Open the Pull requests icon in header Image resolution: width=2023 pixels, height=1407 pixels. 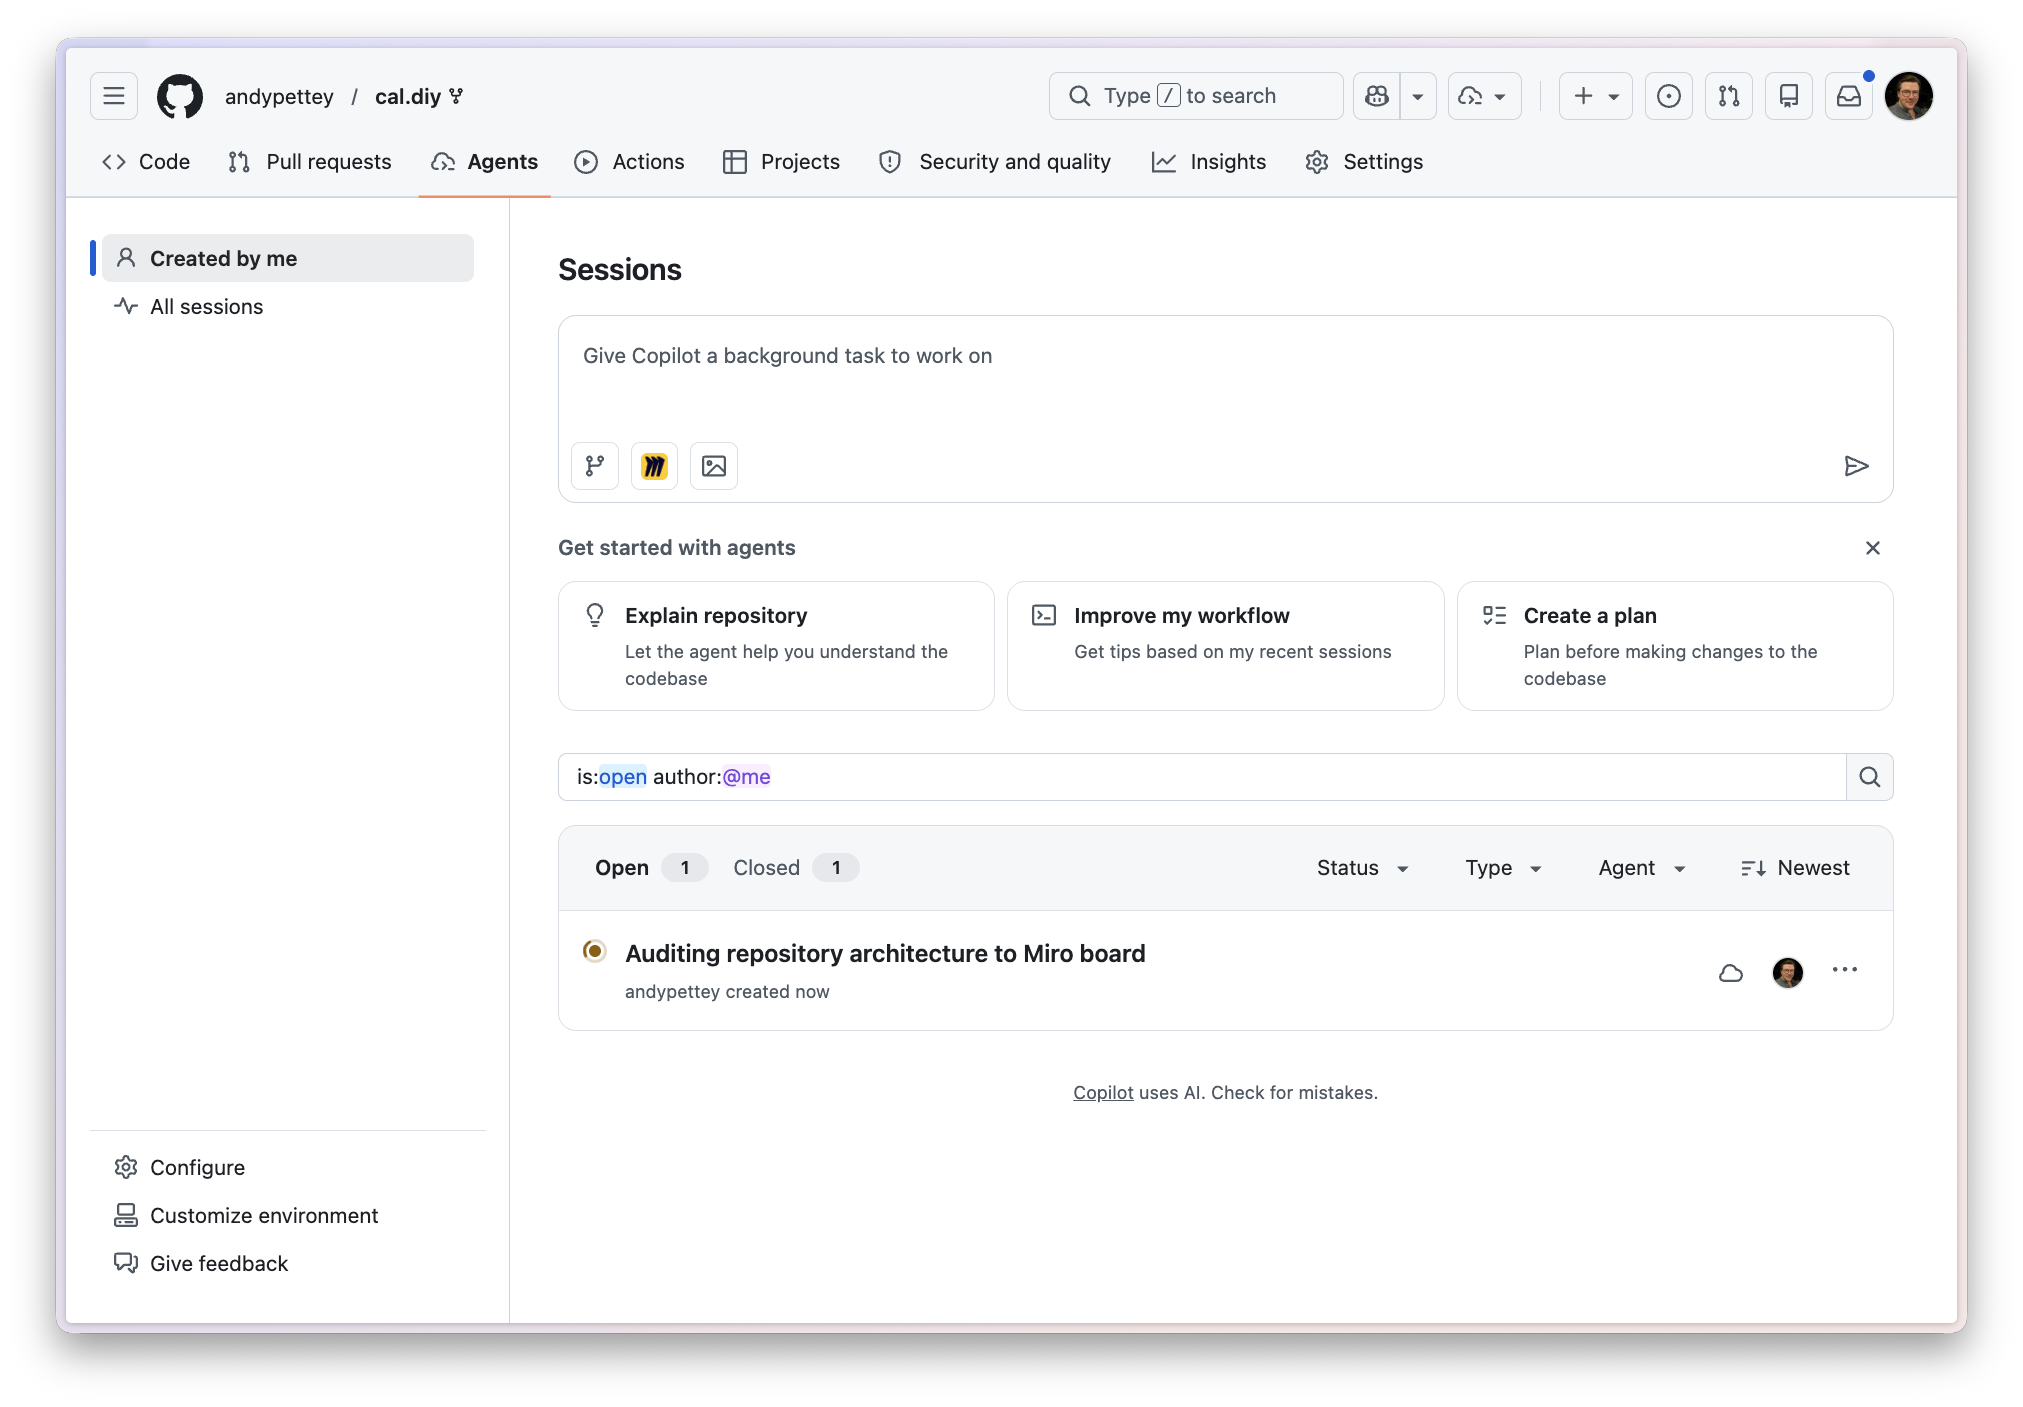(x=1729, y=96)
